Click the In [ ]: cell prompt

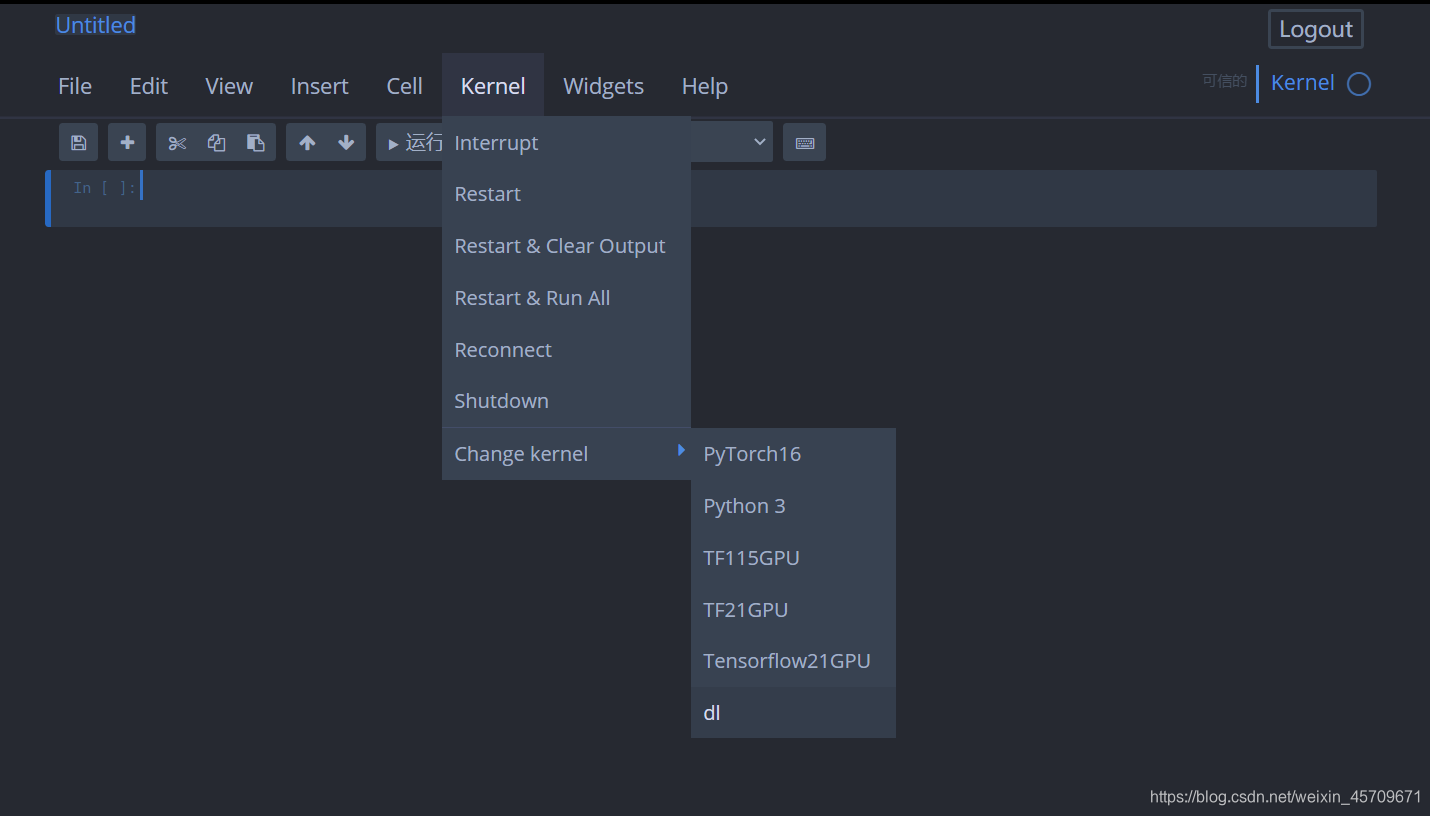point(104,188)
